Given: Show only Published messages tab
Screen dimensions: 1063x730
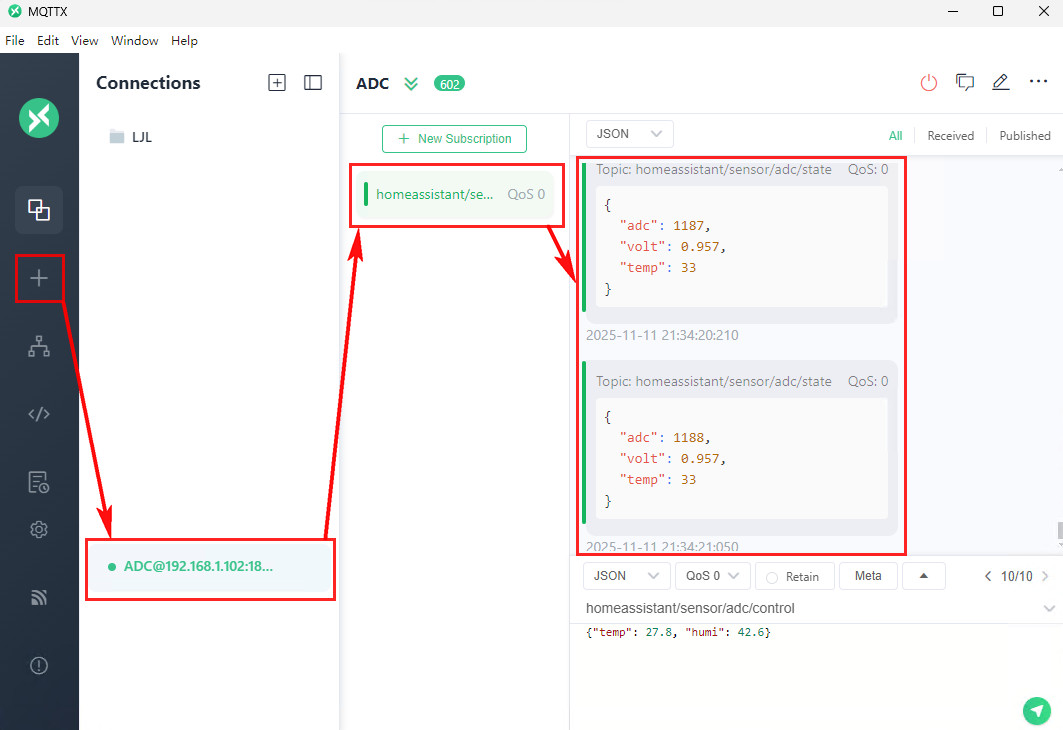Looking at the screenshot, I should [x=1025, y=136].
